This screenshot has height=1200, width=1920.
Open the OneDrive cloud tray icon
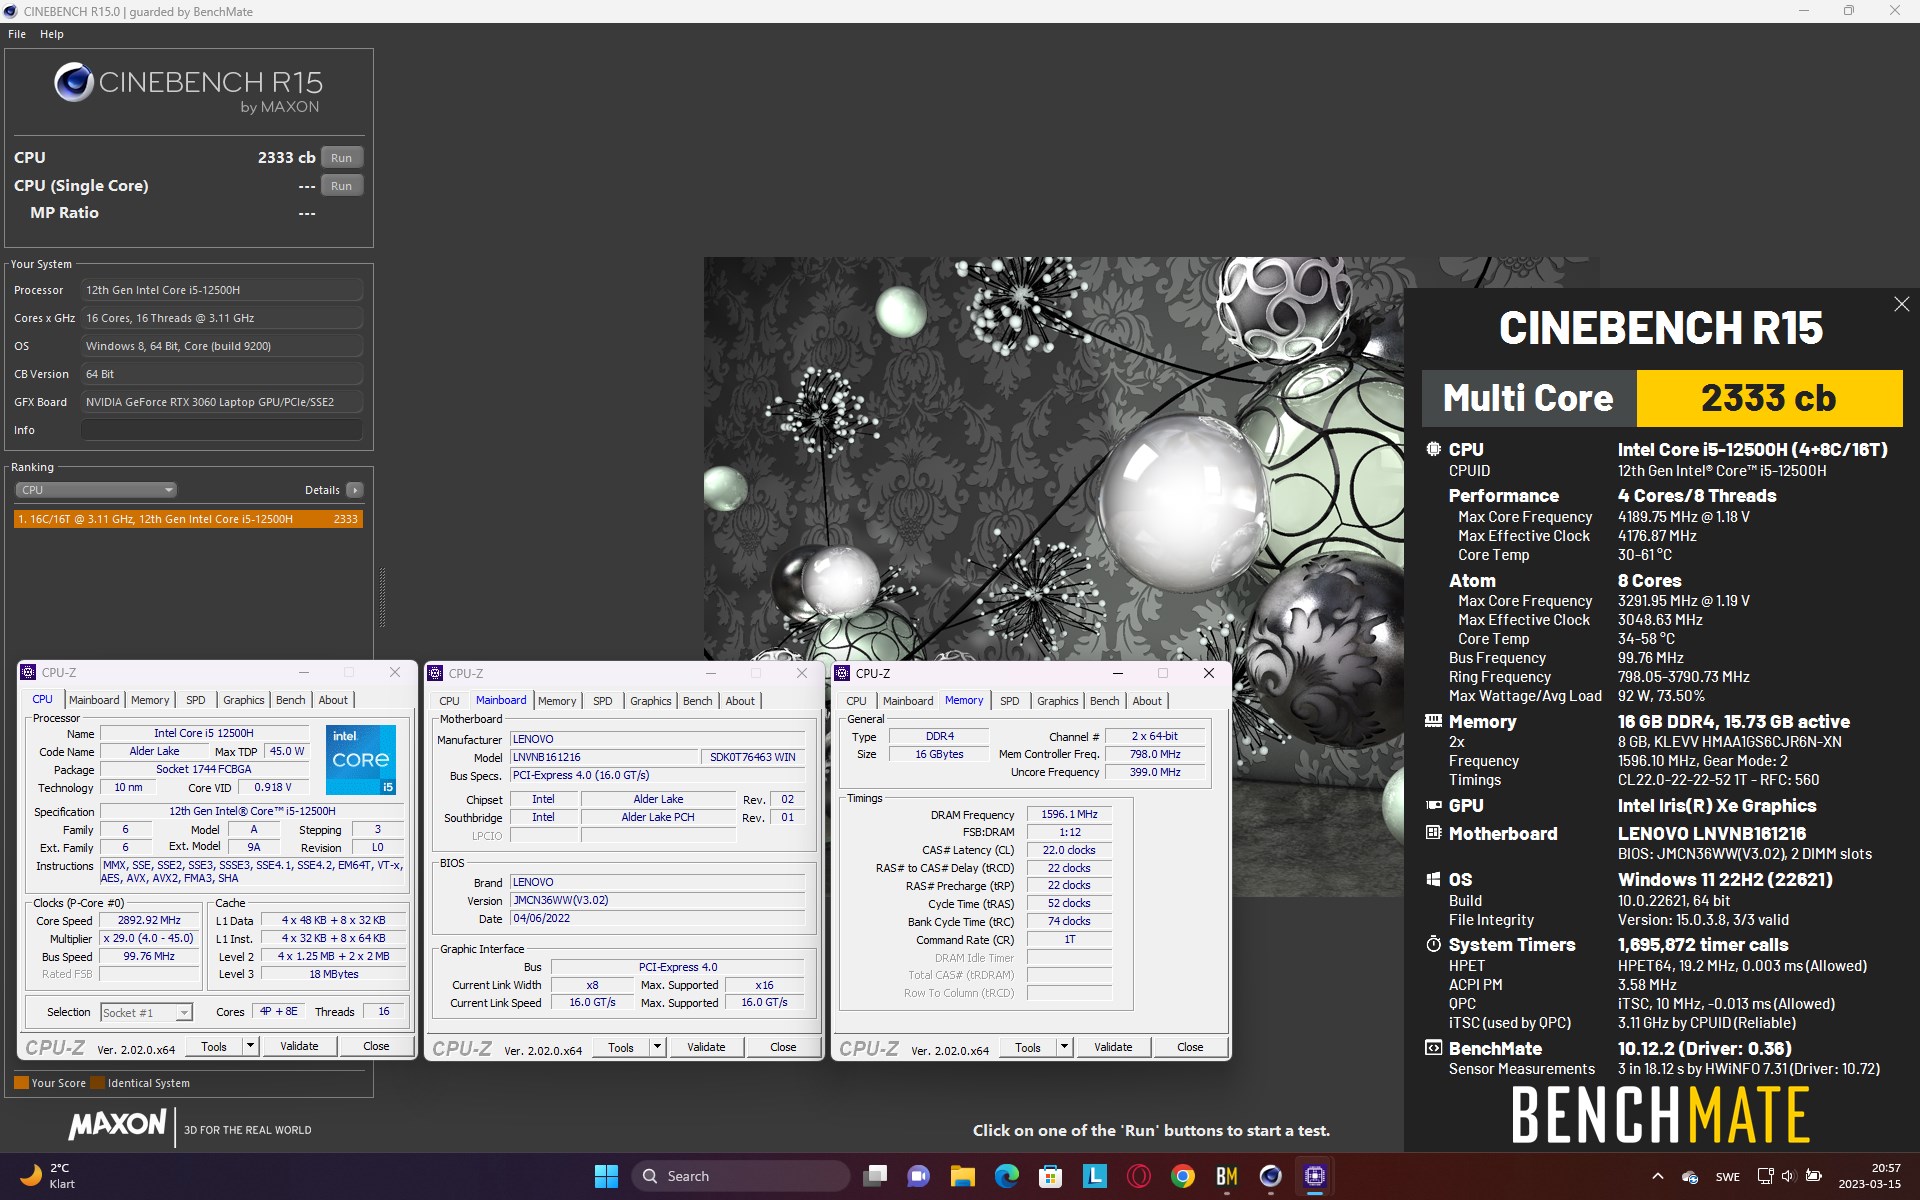(x=1690, y=1177)
